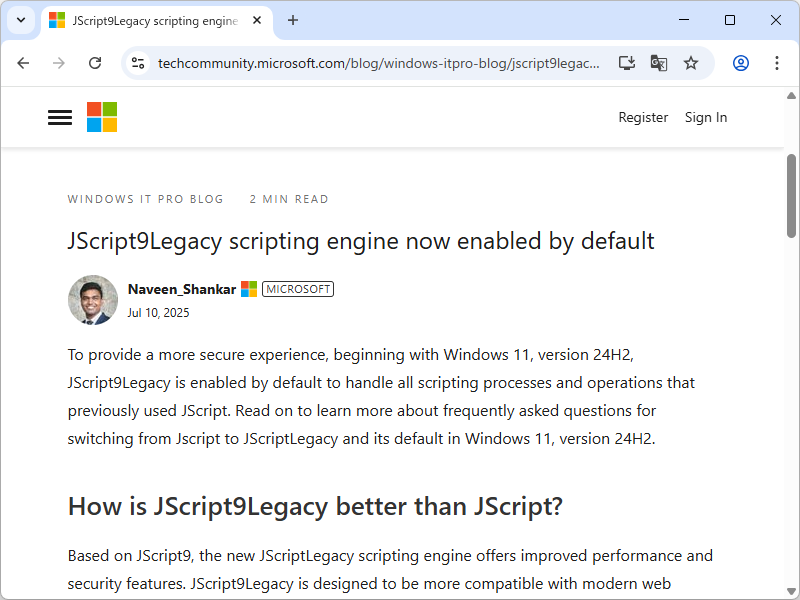Open the Chrome profile icon
The height and width of the screenshot is (600, 800).
coord(740,62)
